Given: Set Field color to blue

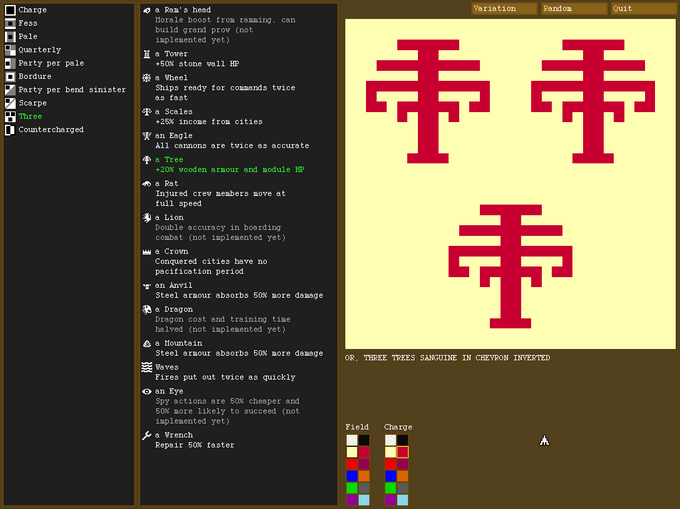Looking at the screenshot, I should (x=352, y=476).
